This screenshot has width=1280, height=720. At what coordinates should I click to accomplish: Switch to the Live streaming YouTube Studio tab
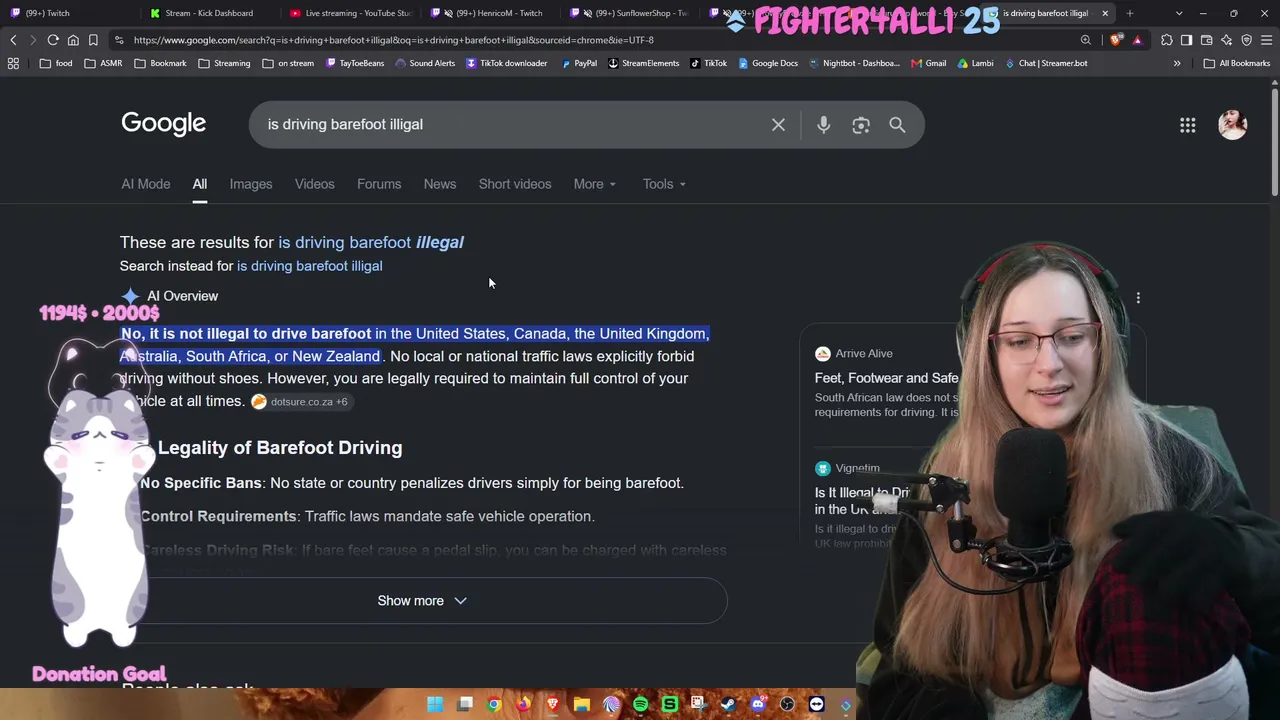(x=349, y=13)
